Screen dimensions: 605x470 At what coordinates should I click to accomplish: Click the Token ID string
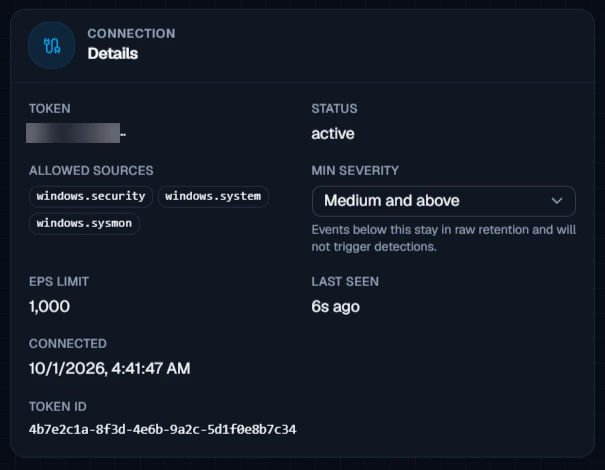pyautogui.click(x=162, y=429)
